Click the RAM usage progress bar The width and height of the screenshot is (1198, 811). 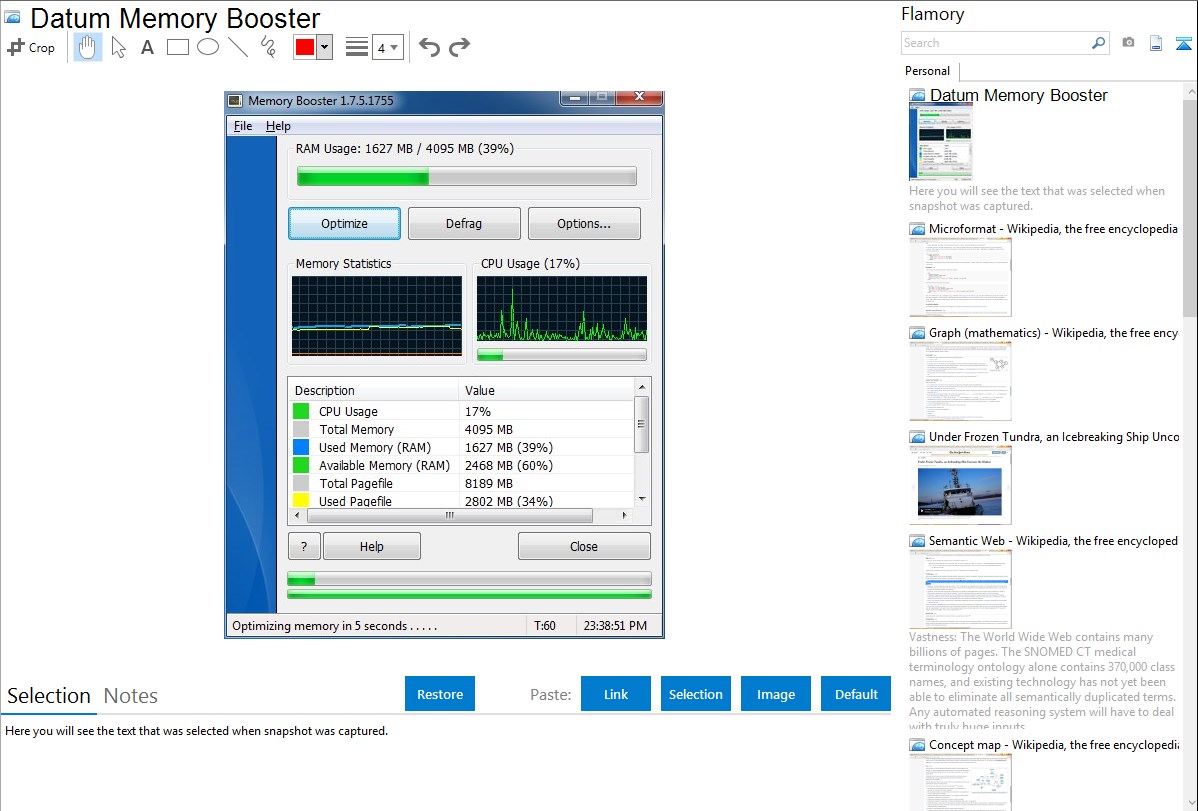tap(467, 177)
